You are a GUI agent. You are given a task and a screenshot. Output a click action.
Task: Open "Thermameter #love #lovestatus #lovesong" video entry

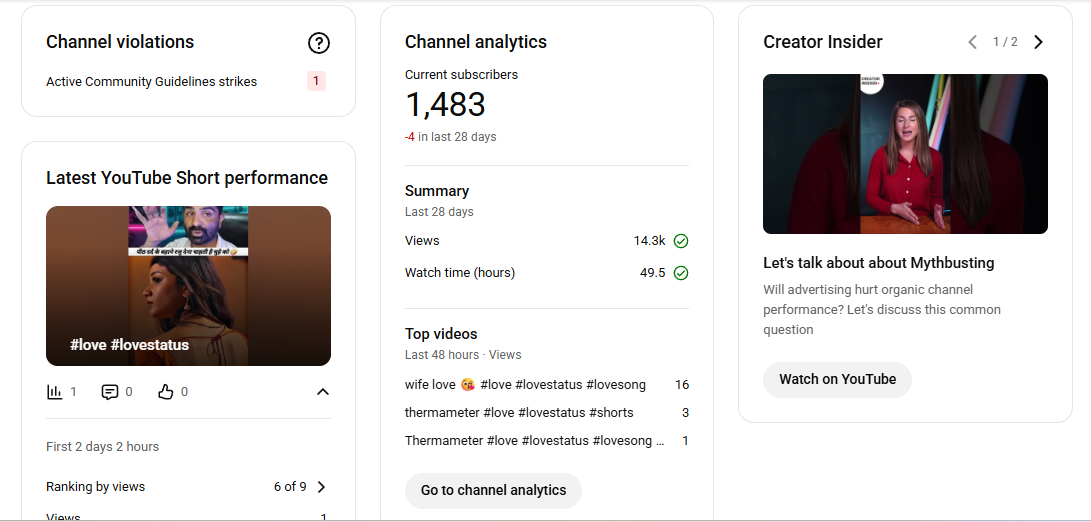[534, 441]
